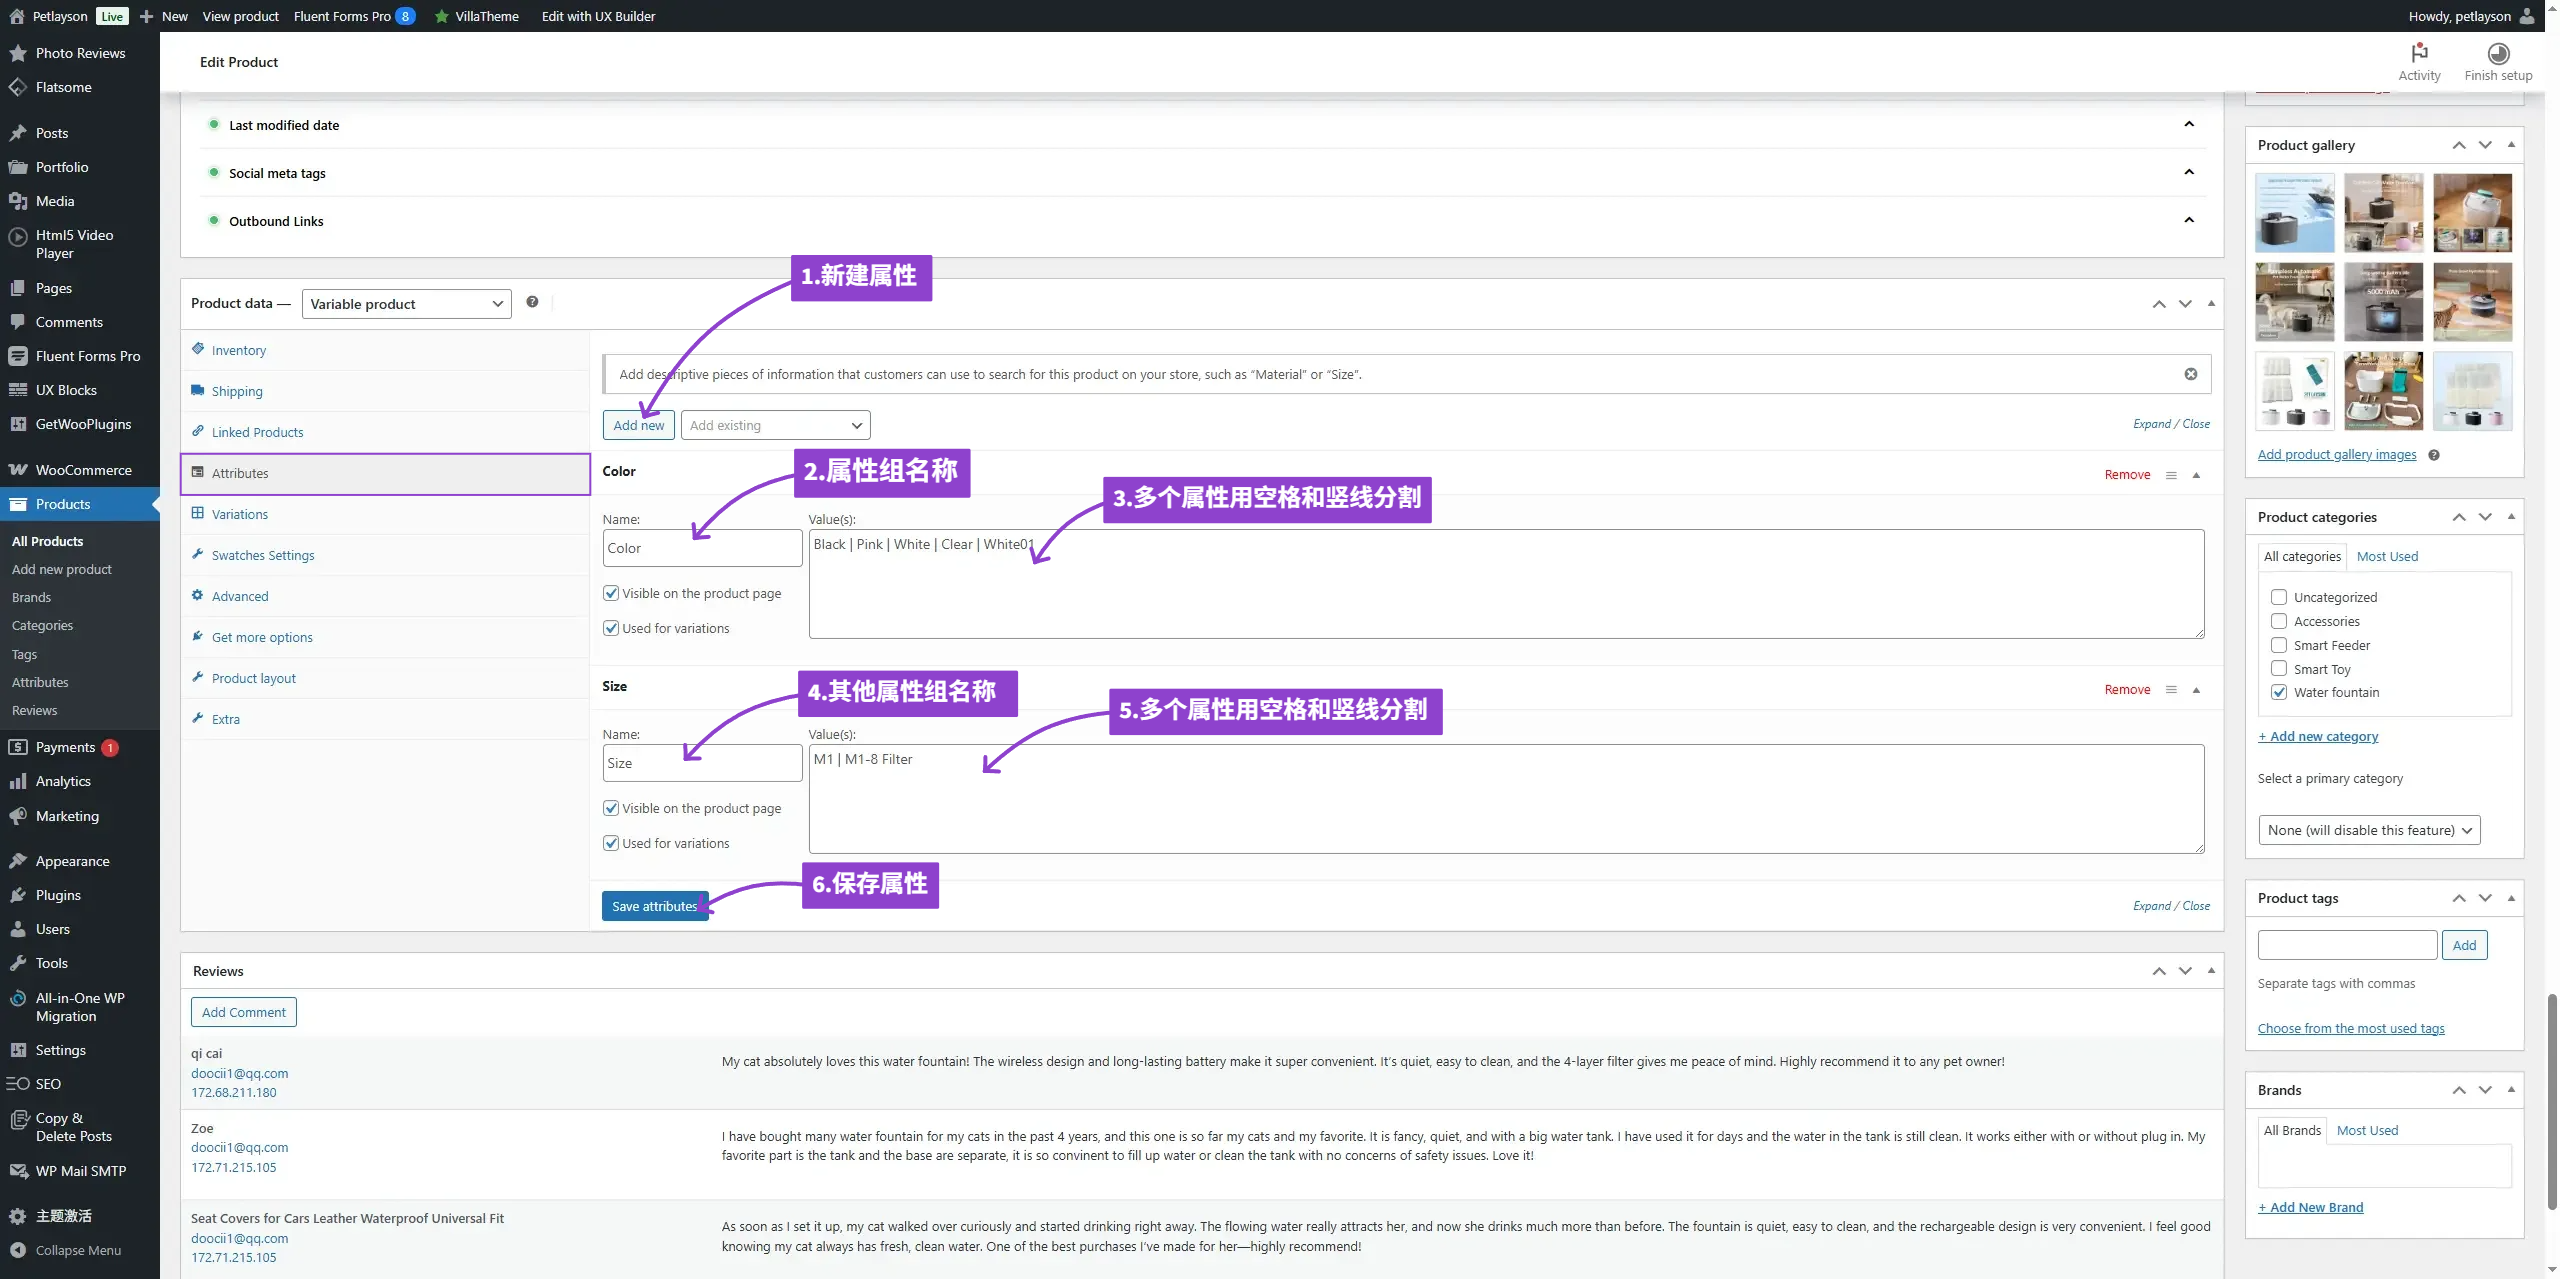The height and width of the screenshot is (1279, 2560).
Task: Open the primary category select dropdown
Action: pos(2368,831)
